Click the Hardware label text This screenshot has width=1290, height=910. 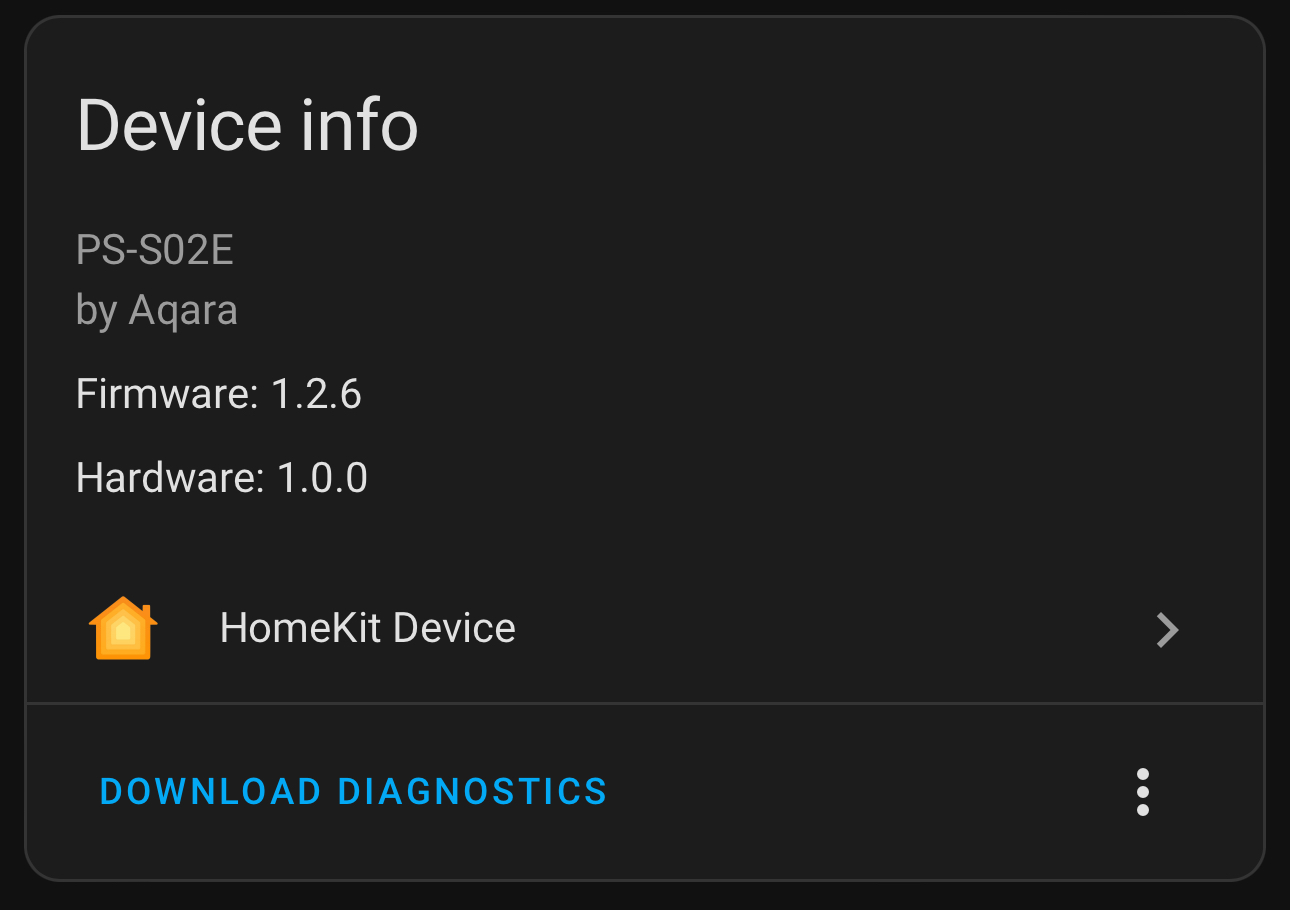coord(170,478)
